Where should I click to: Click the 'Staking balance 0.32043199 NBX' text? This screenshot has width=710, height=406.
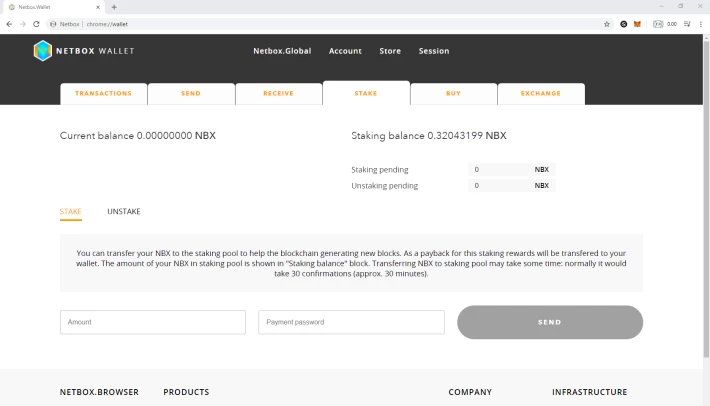(429, 136)
